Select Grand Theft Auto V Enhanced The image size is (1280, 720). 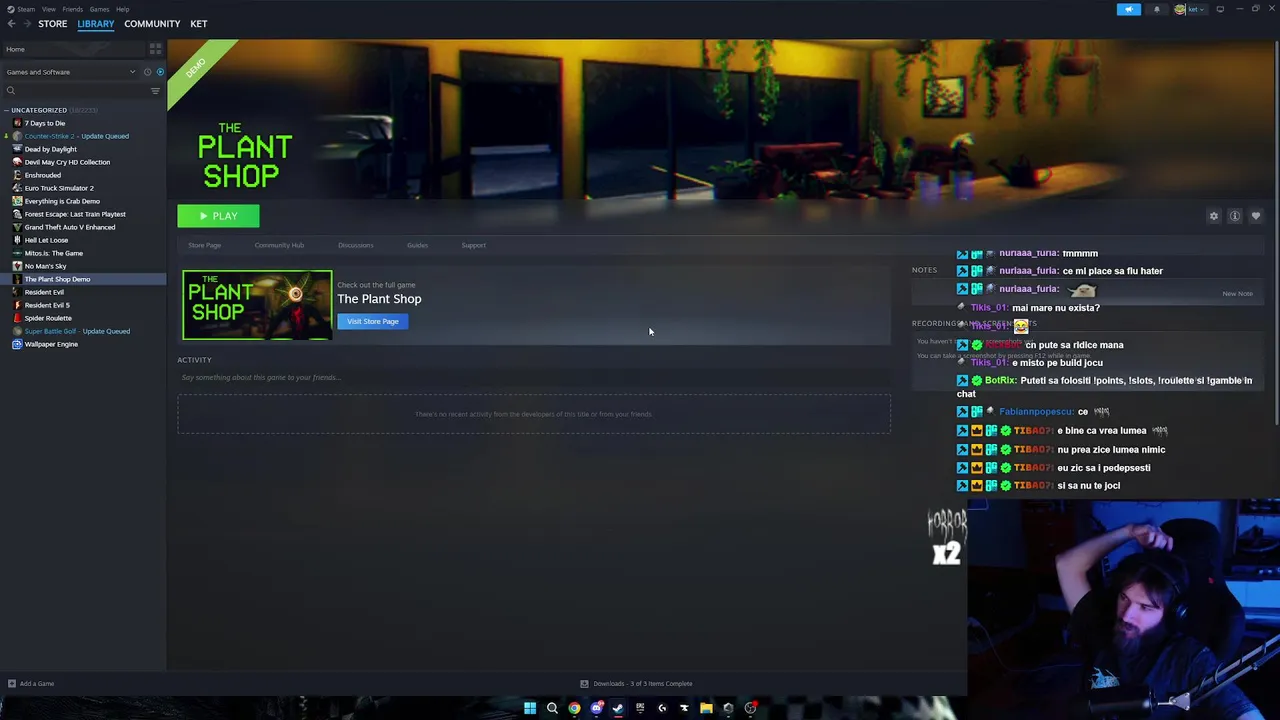coord(70,227)
